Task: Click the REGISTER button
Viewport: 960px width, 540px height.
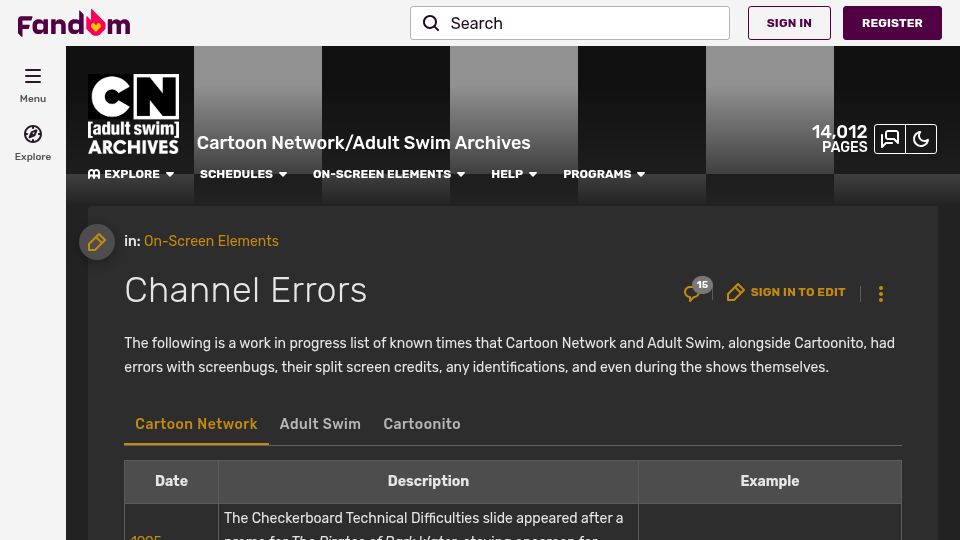Action: (892, 23)
